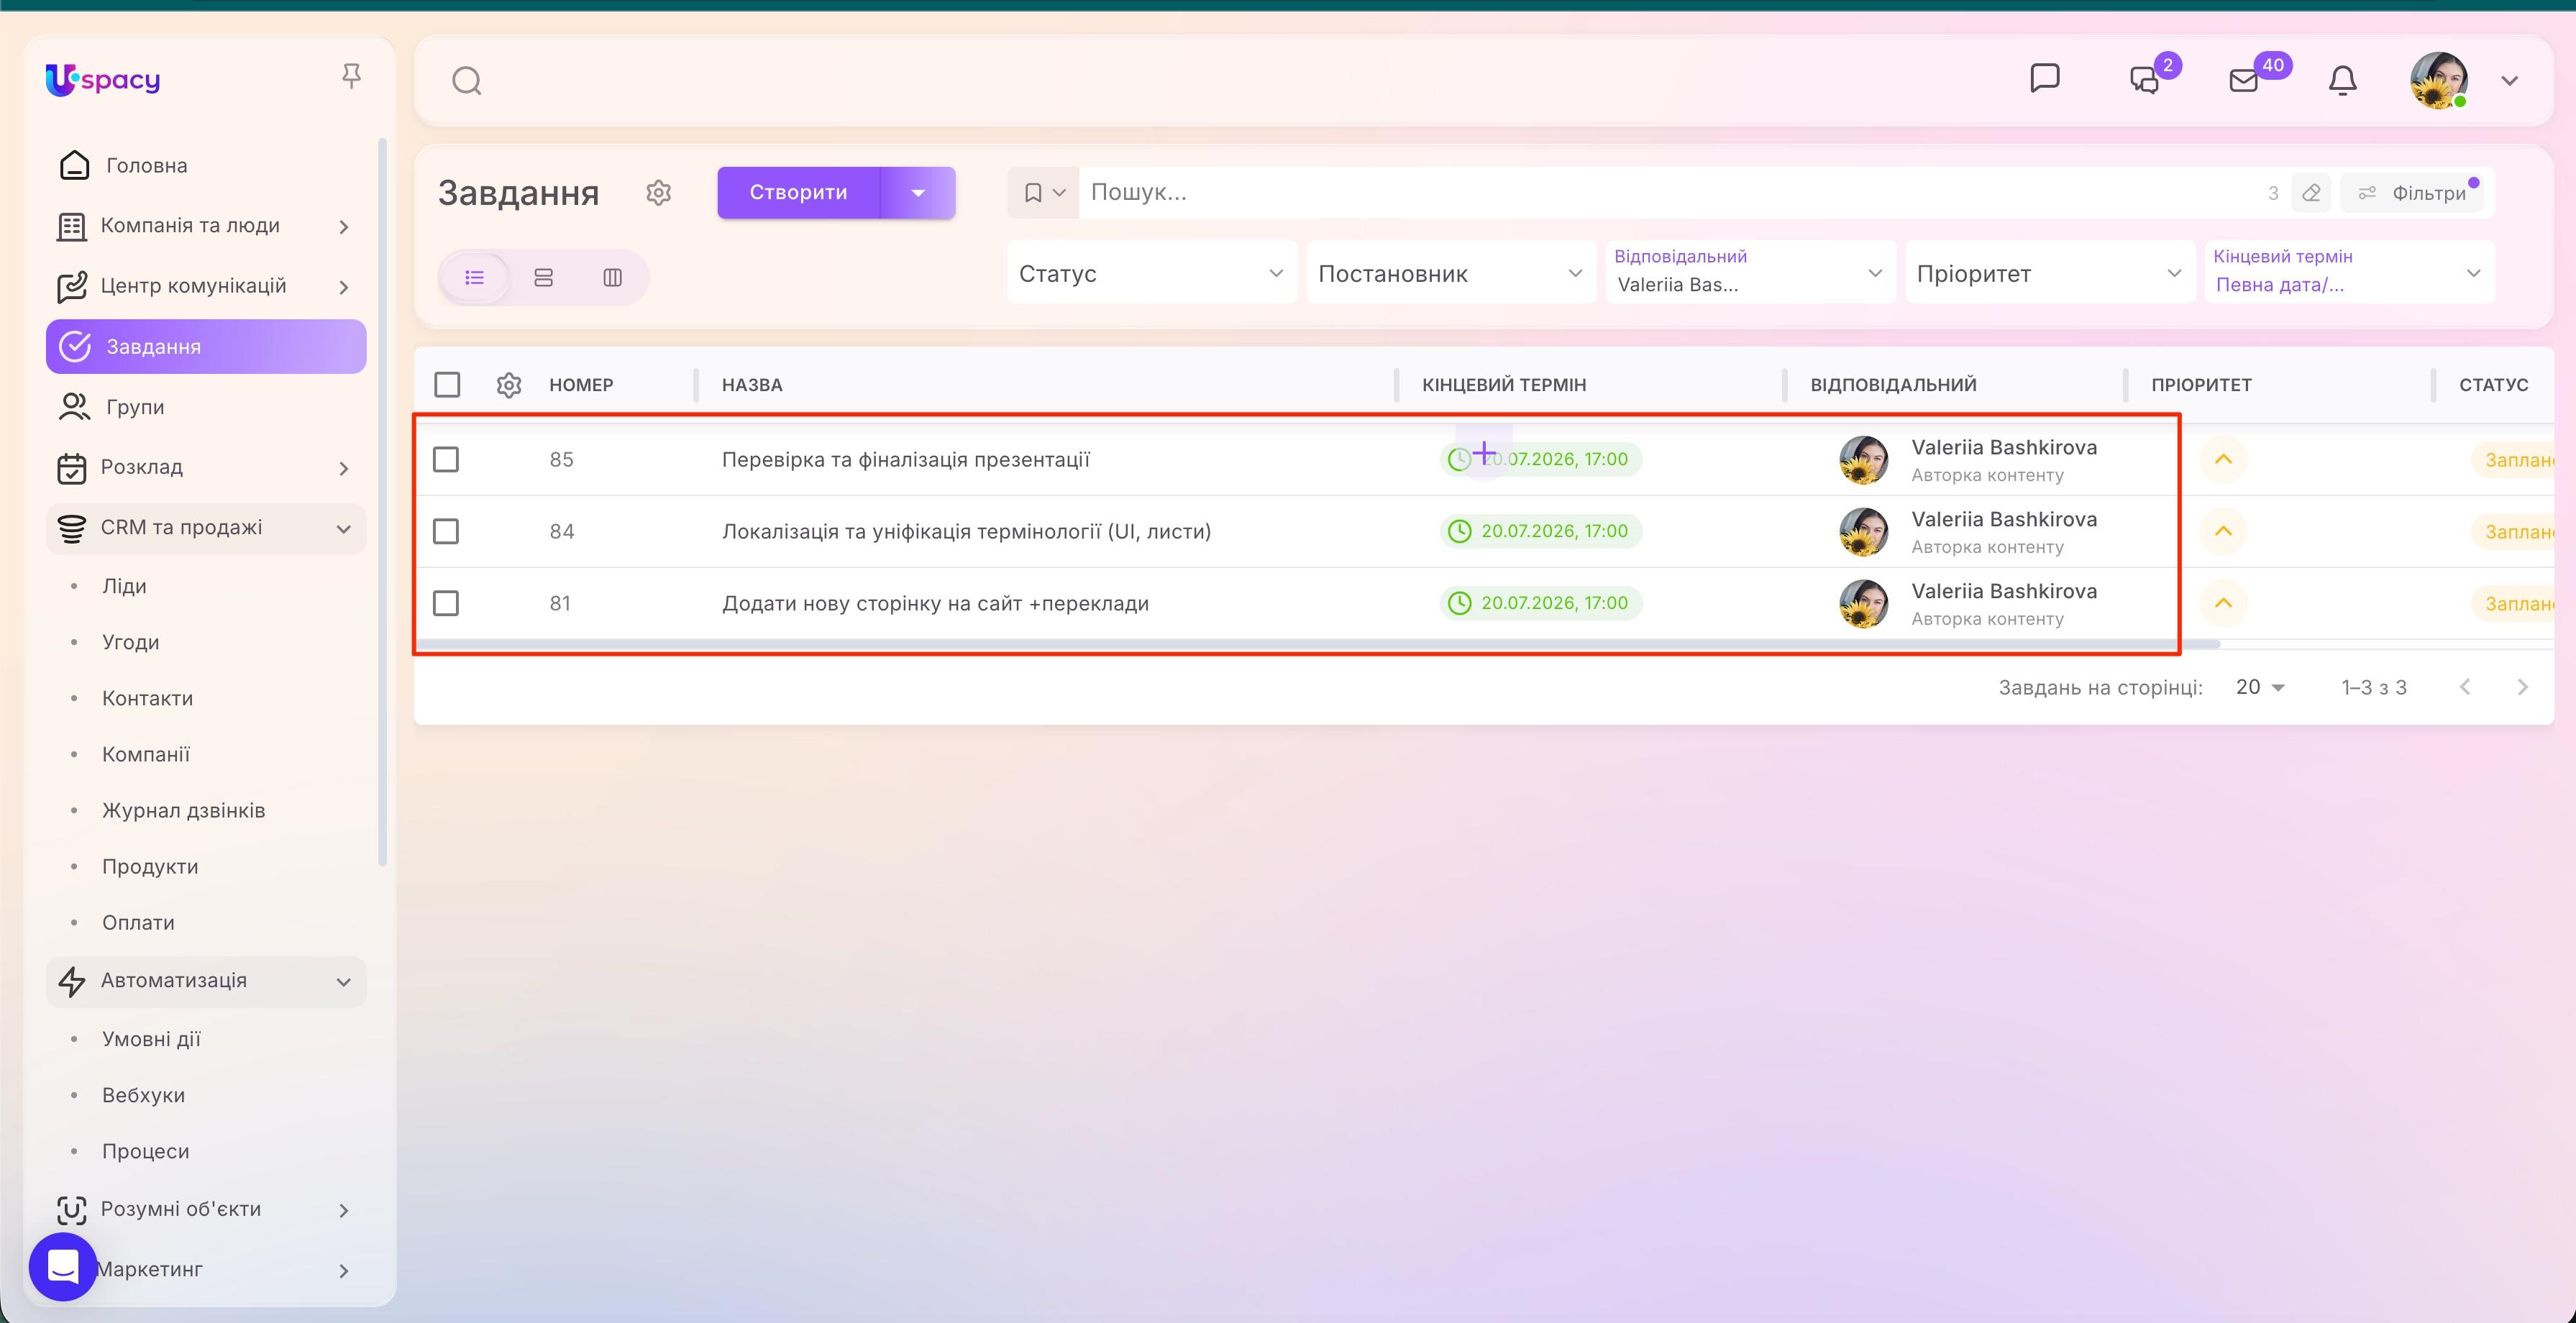Screen dimensions: 2576x1323
Task: Clear applied filters with the eraser icon
Action: (x=2311, y=193)
